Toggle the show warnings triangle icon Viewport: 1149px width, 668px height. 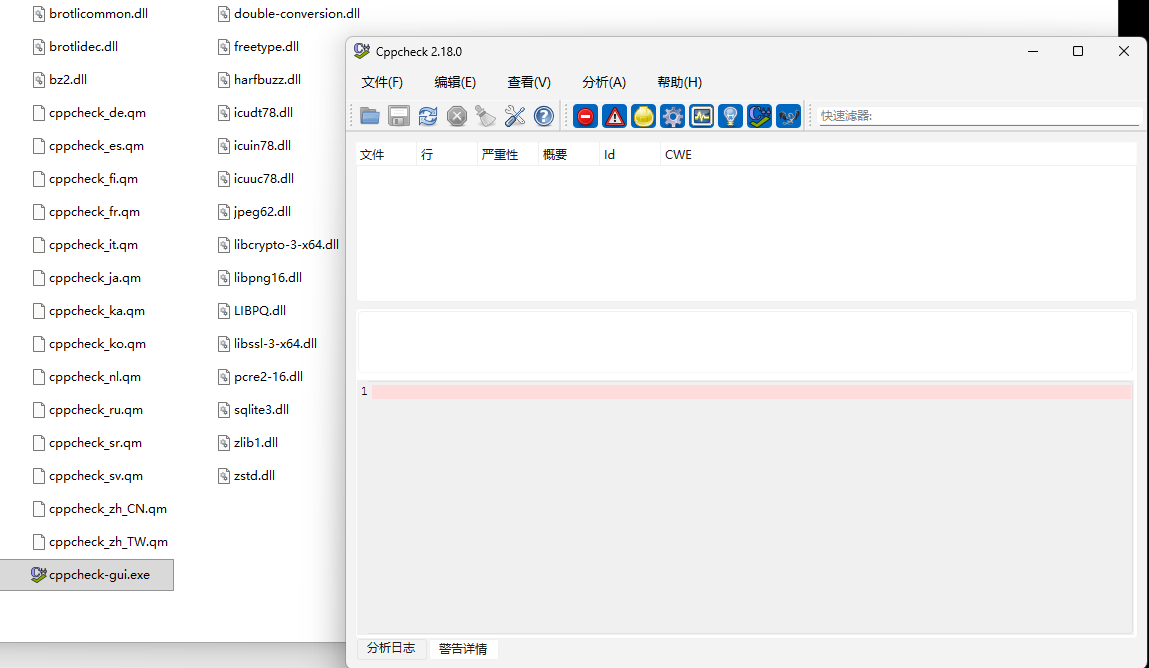tap(614, 116)
